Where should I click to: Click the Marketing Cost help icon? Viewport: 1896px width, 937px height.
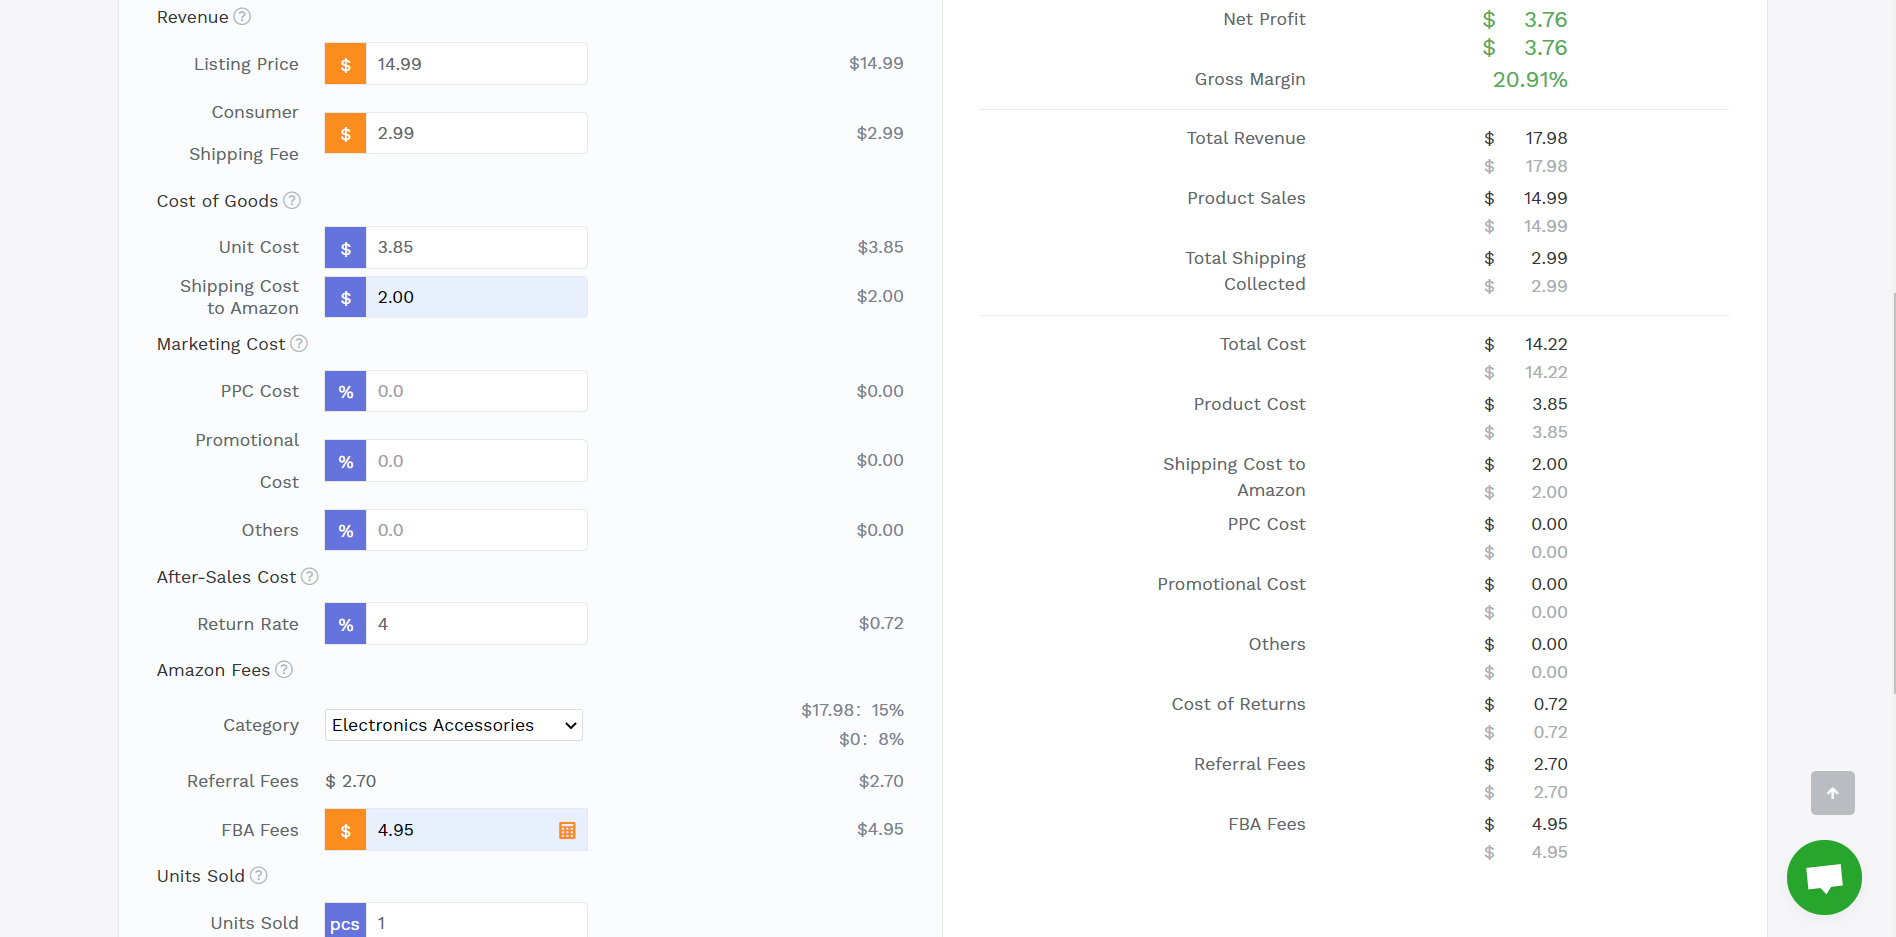click(299, 344)
